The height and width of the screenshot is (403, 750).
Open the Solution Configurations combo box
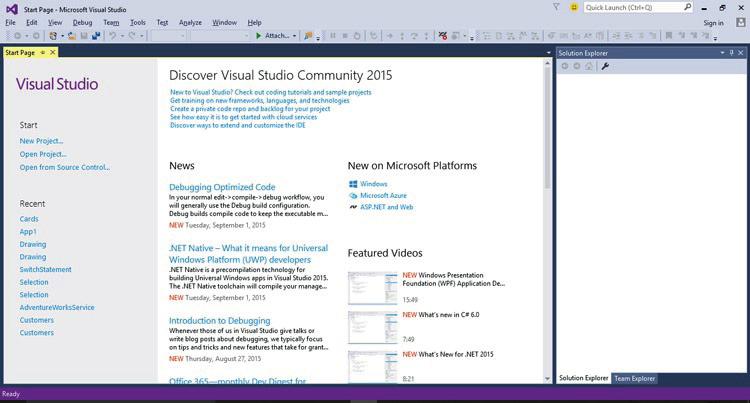(168, 36)
